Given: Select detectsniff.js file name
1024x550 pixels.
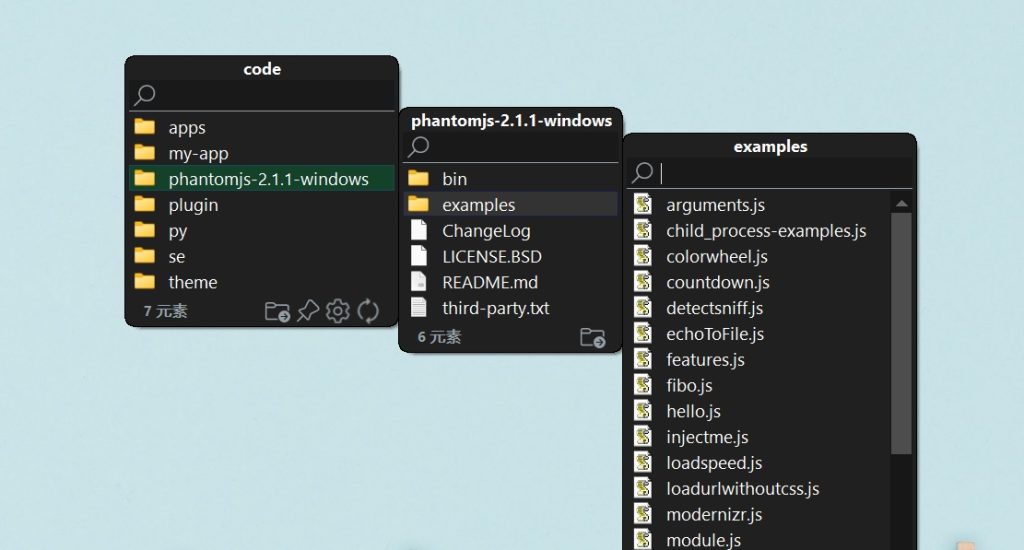Looking at the screenshot, I should pyautogui.click(x=714, y=308).
